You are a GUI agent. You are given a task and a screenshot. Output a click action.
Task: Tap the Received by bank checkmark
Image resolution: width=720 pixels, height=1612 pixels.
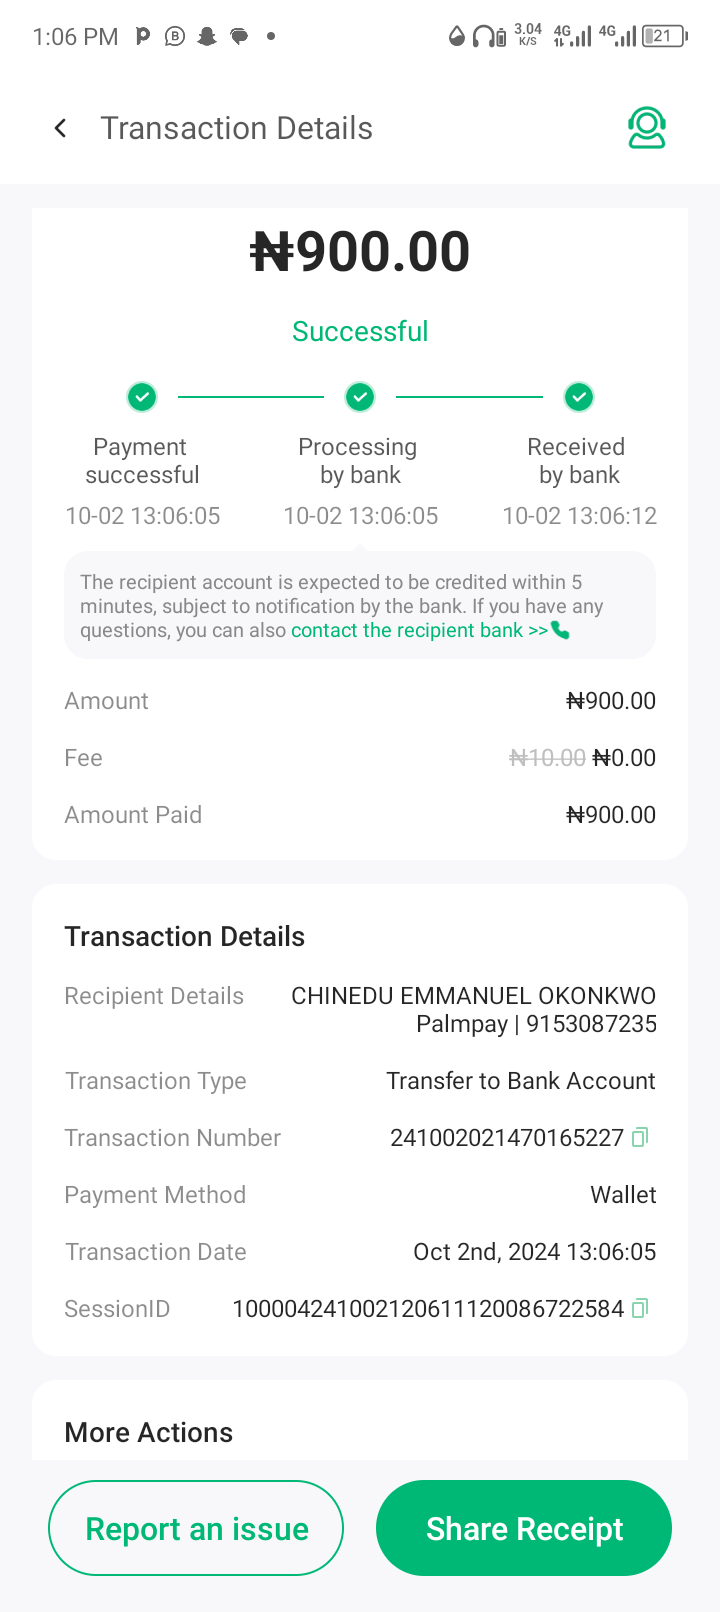coord(578,397)
